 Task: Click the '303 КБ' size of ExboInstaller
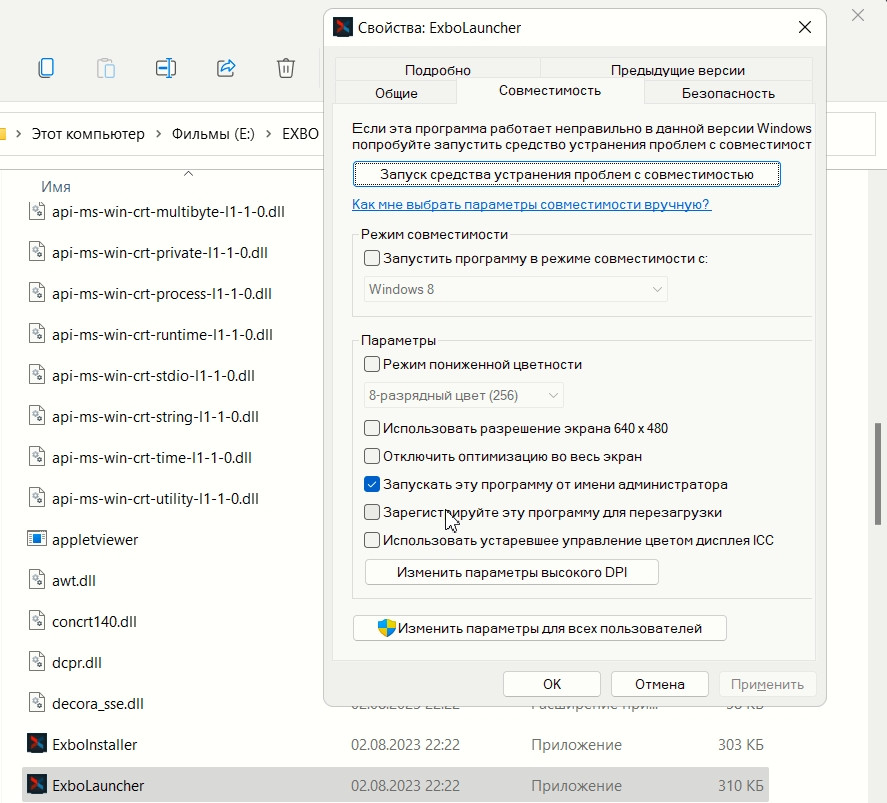[x=740, y=744]
